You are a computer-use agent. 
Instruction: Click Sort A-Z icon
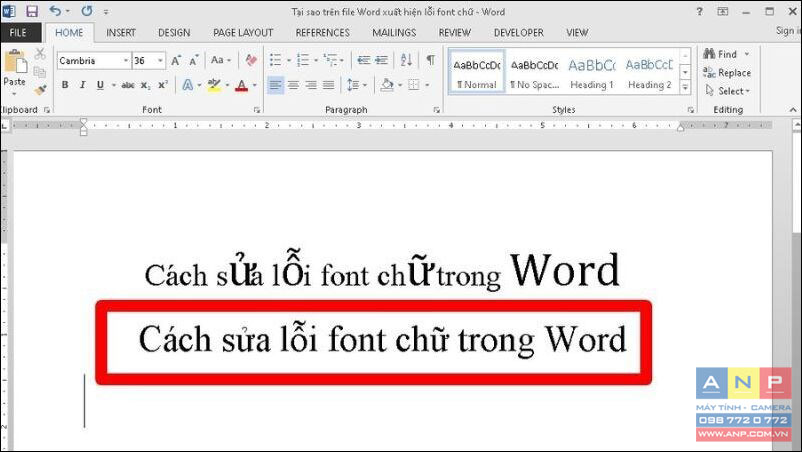coord(407,60)
